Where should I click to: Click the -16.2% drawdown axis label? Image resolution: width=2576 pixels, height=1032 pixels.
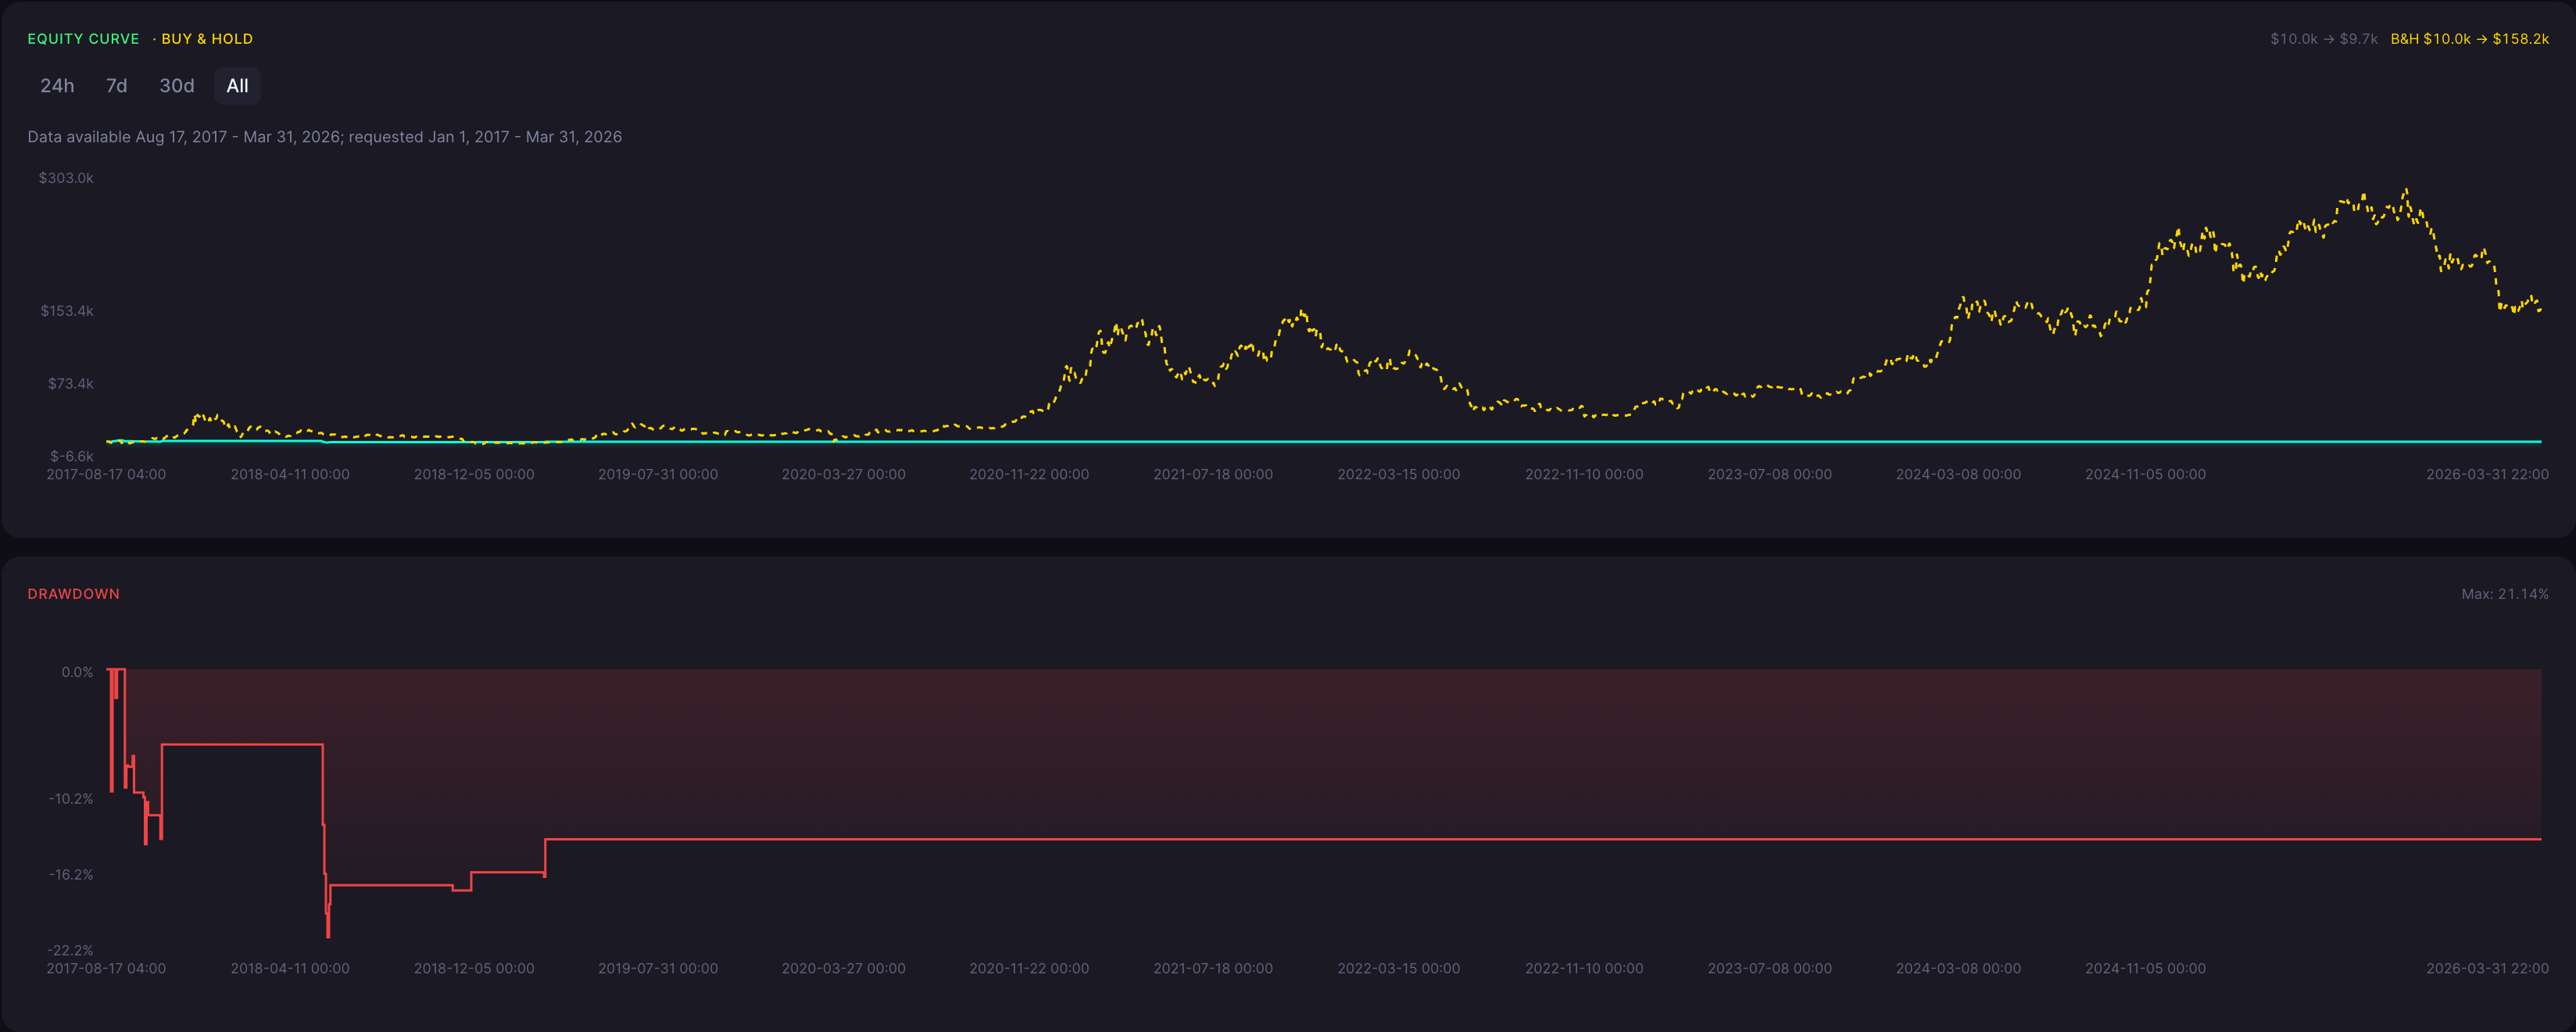(x=71, y=875)
